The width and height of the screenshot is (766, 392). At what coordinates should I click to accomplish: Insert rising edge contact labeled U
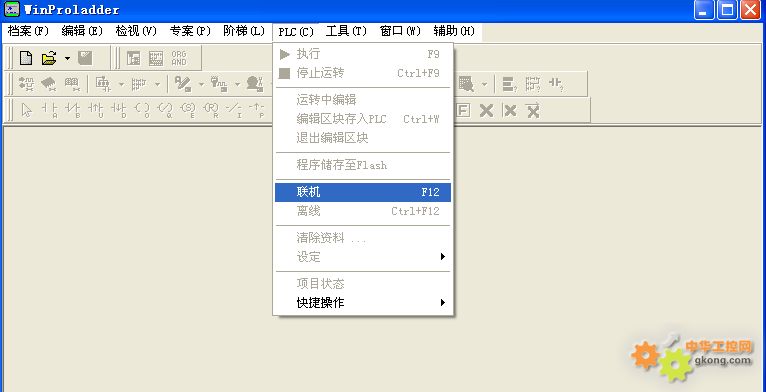(96, 110)
